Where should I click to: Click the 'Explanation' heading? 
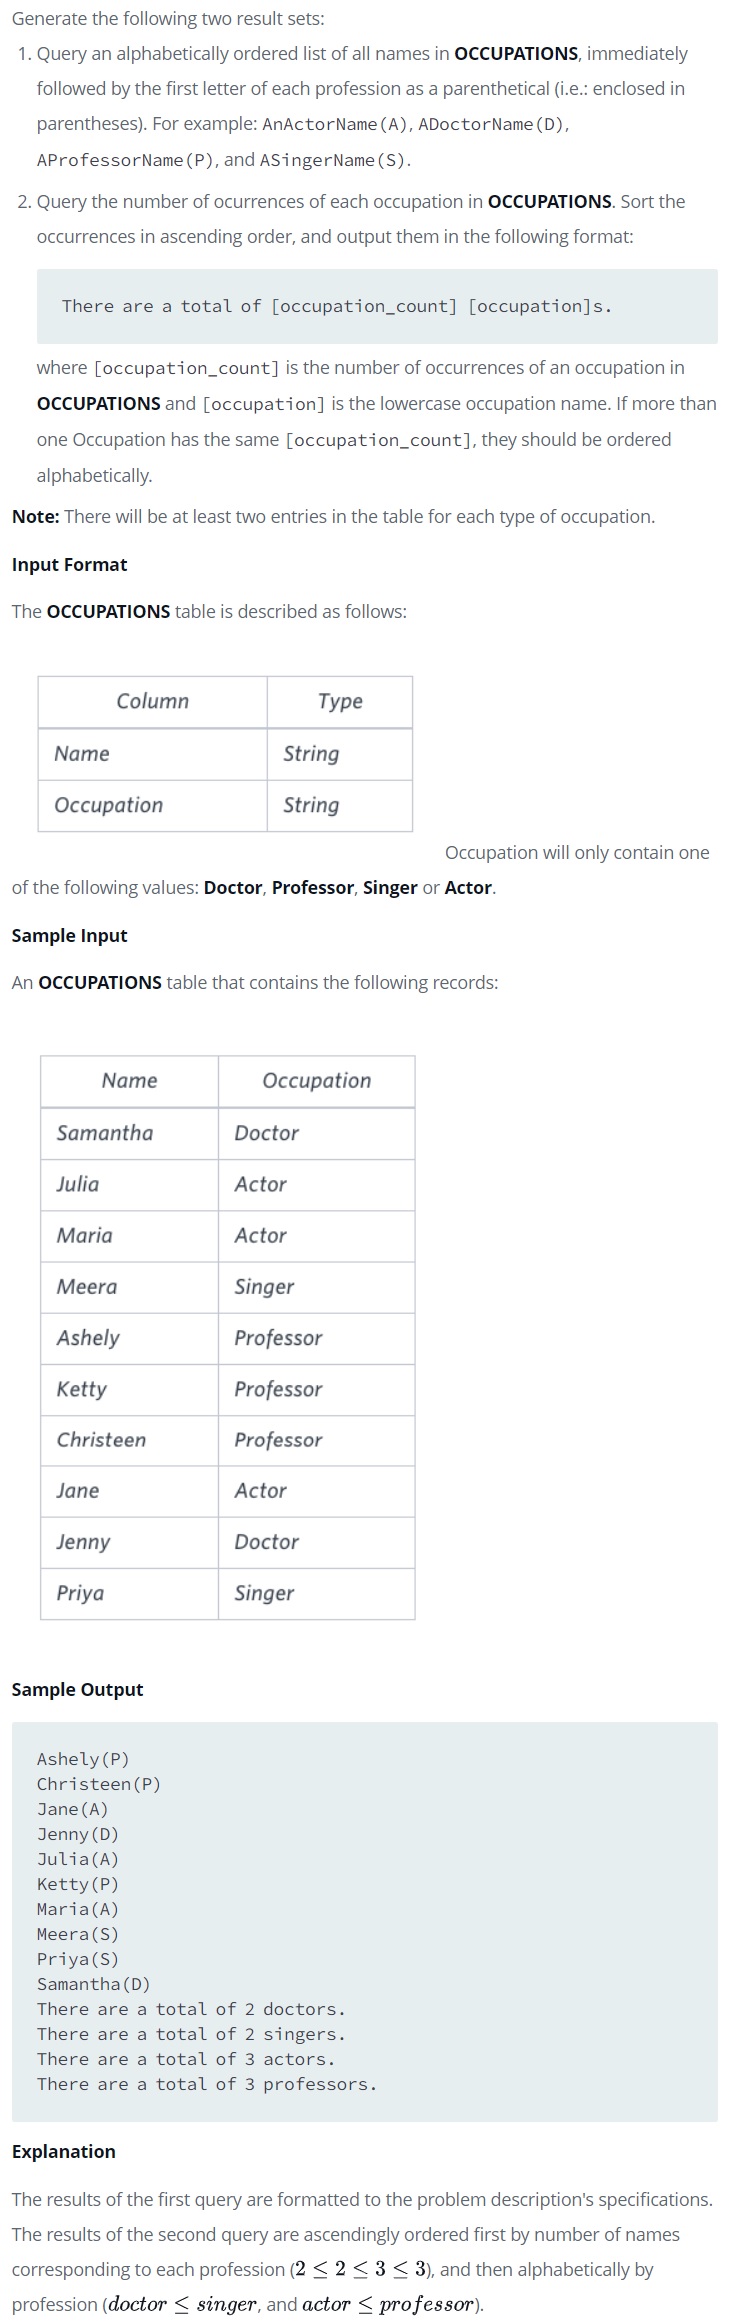pos(63,2151)
